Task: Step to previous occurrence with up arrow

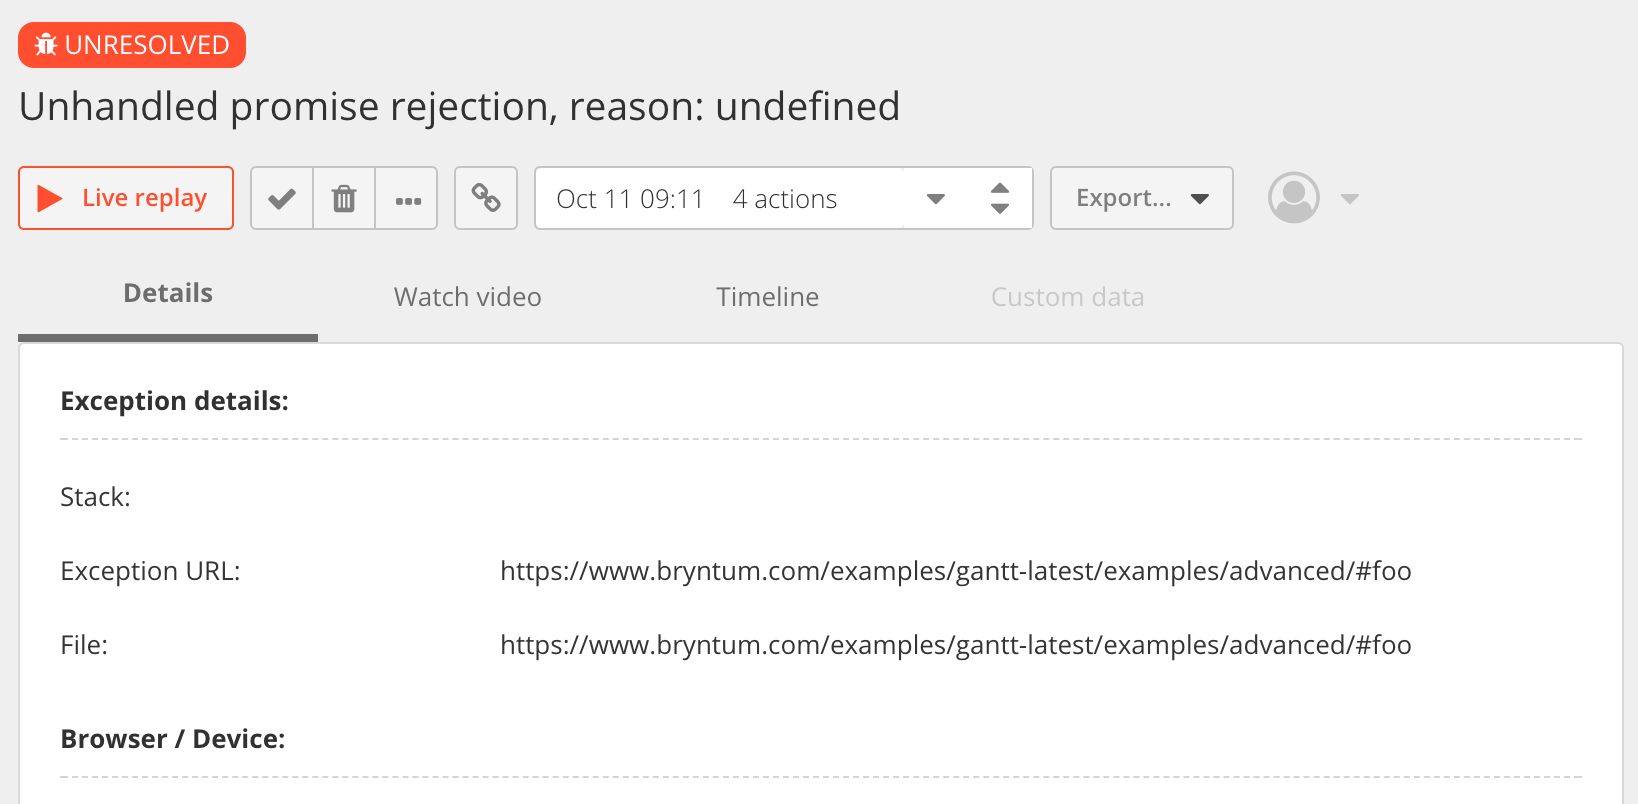Action: [x=1000, y=187]
